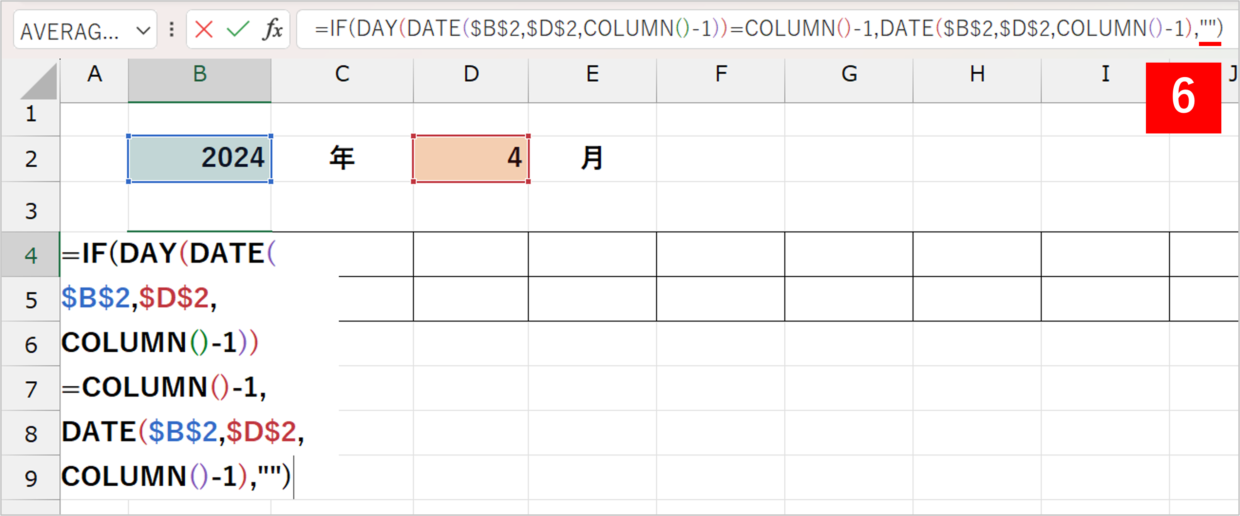Click cell E2 with the 月 label
The width and height of the screenshot is (1240, 516).
click(x=593, y=159)
